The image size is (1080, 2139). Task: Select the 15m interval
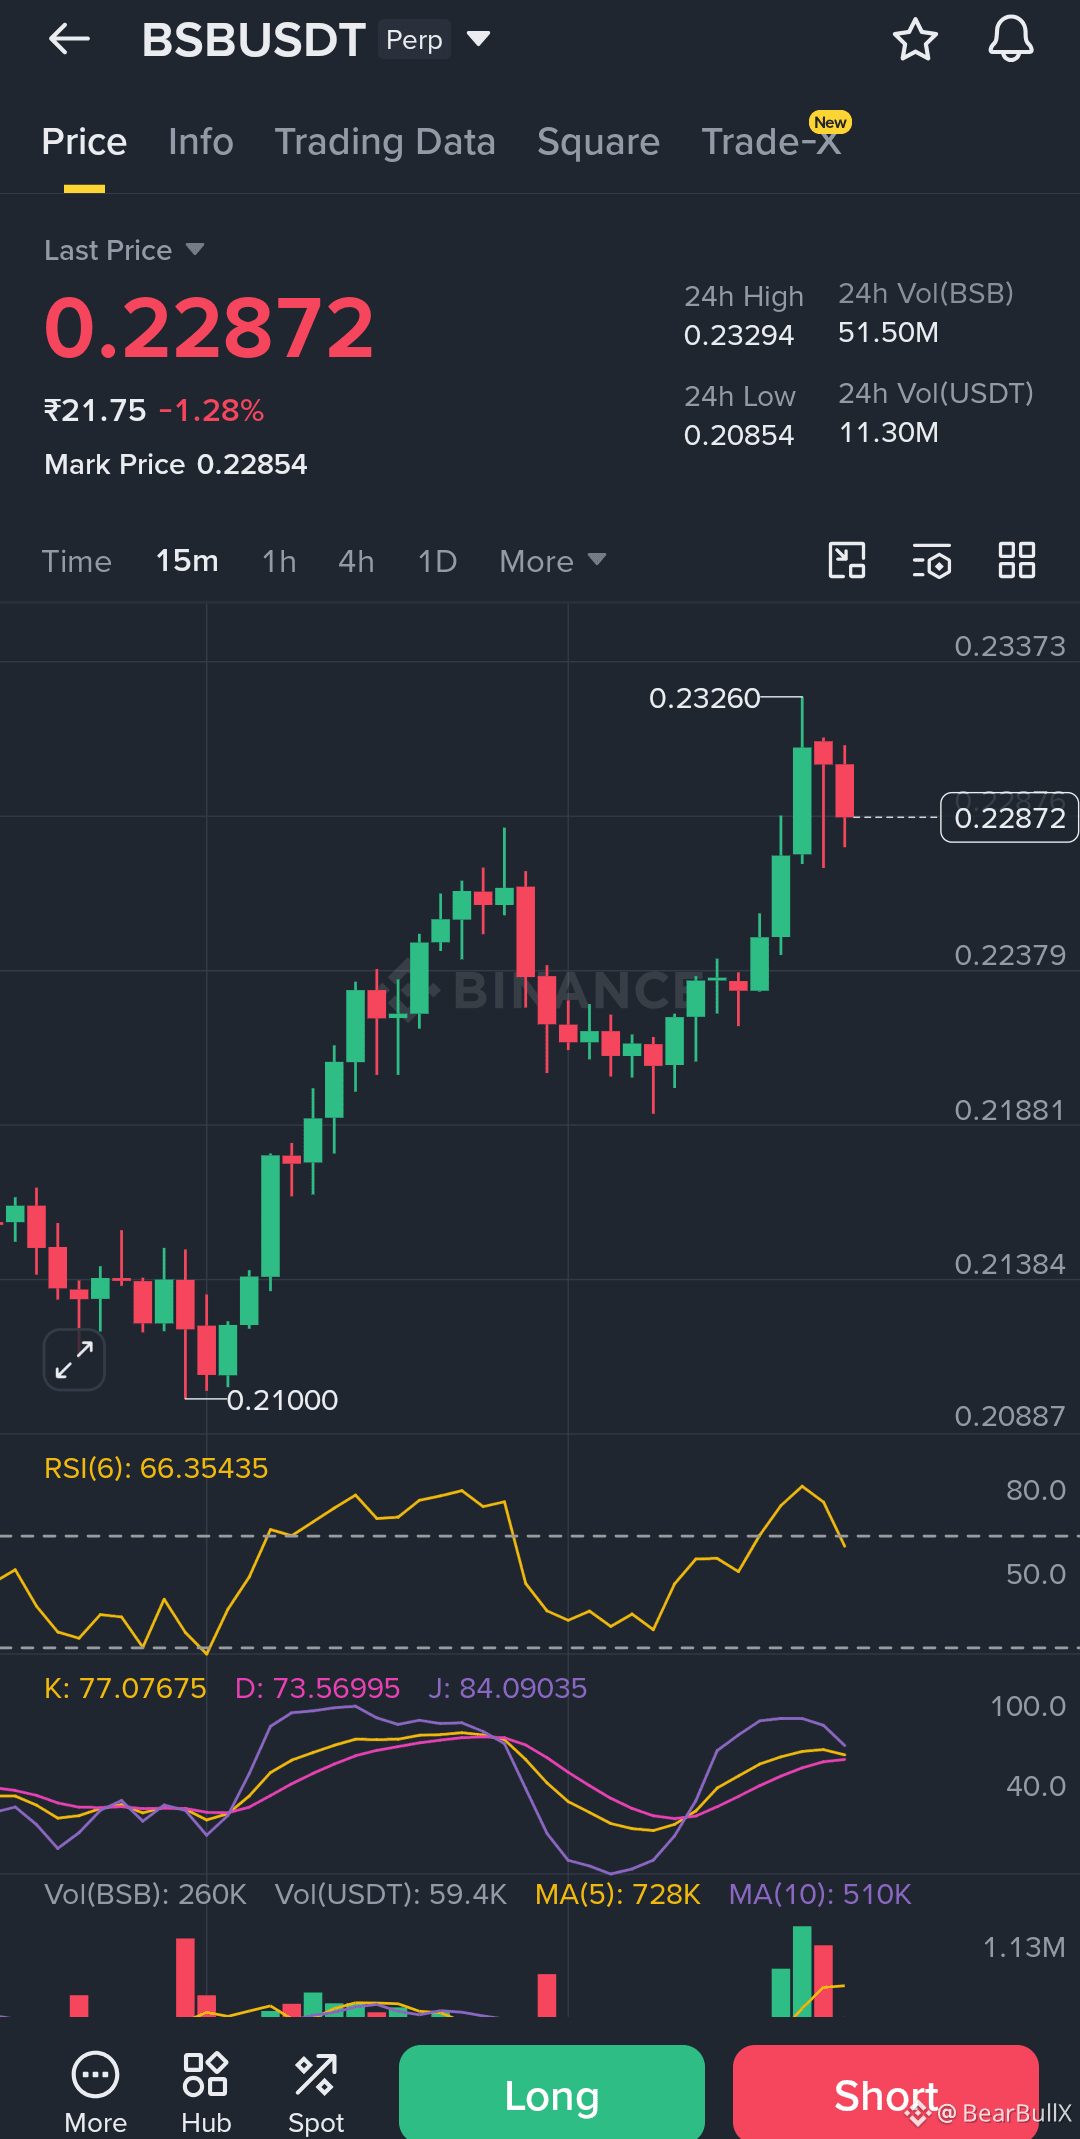[187, 561]
